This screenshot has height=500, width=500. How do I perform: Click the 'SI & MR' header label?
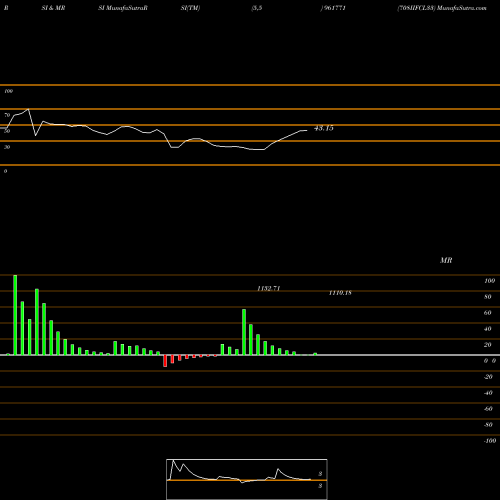pos(53,8)
